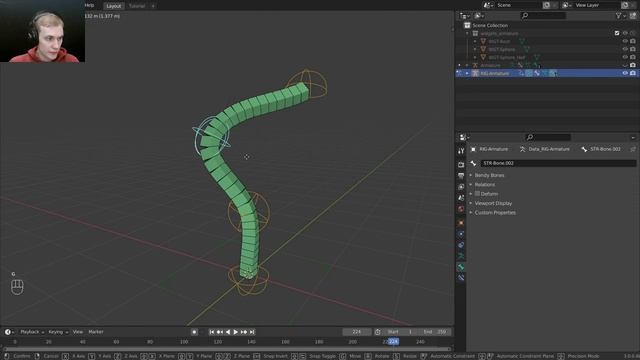Open the World properties tab

click(x=461, y=209)
